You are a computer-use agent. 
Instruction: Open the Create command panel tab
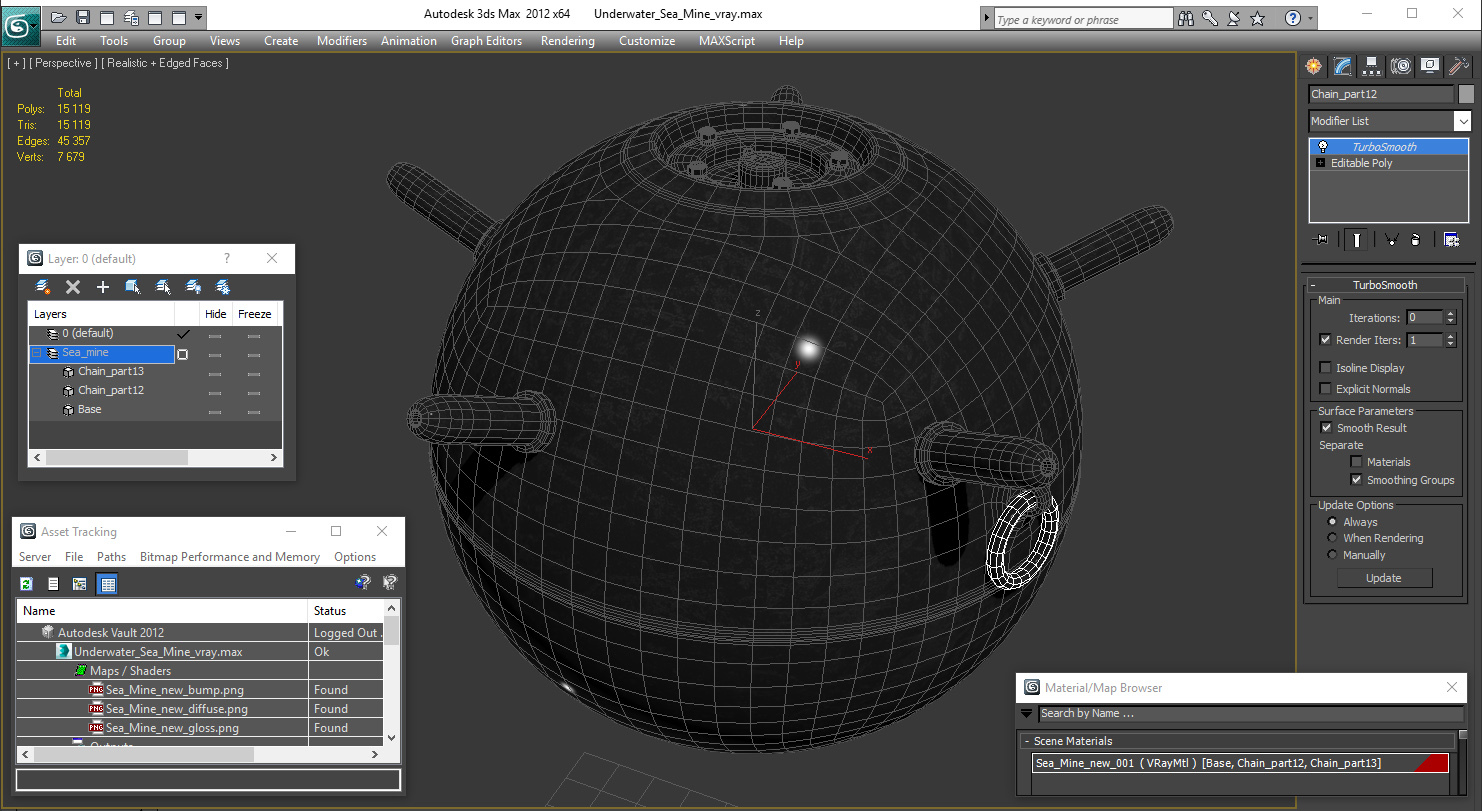point(1313,66)
